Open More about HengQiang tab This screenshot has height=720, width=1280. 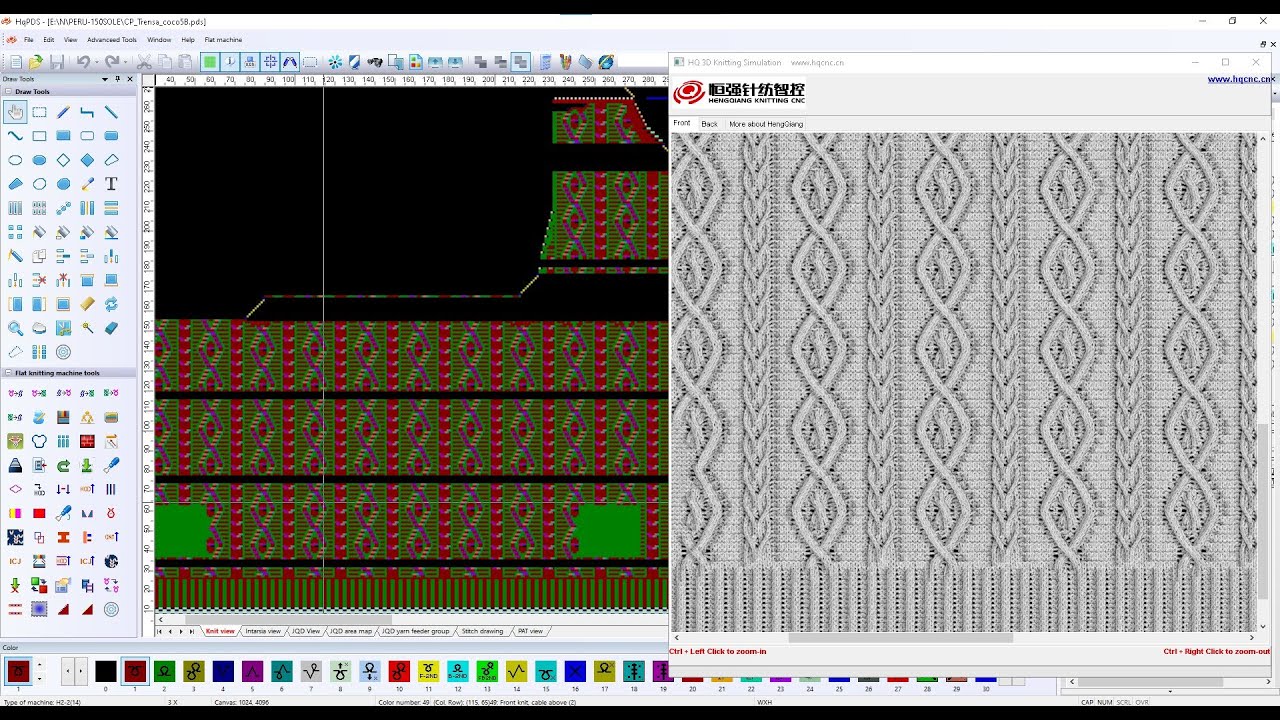pyautogui.click(x=766, y=124)
